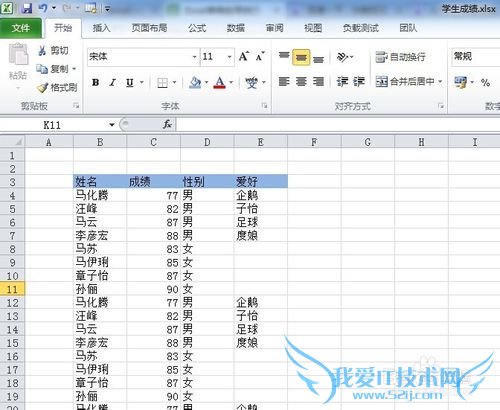Select the 姓名 header cell

[x=100, y=182]
